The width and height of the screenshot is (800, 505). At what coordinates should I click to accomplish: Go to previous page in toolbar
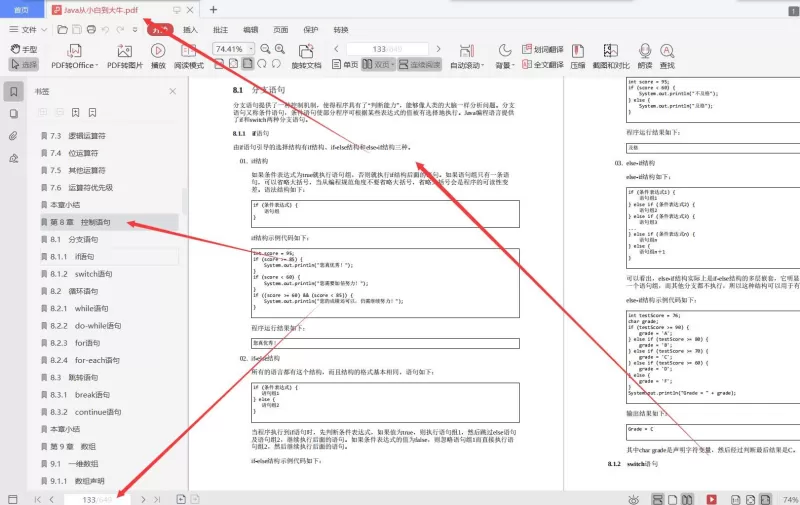pos(336,49)
